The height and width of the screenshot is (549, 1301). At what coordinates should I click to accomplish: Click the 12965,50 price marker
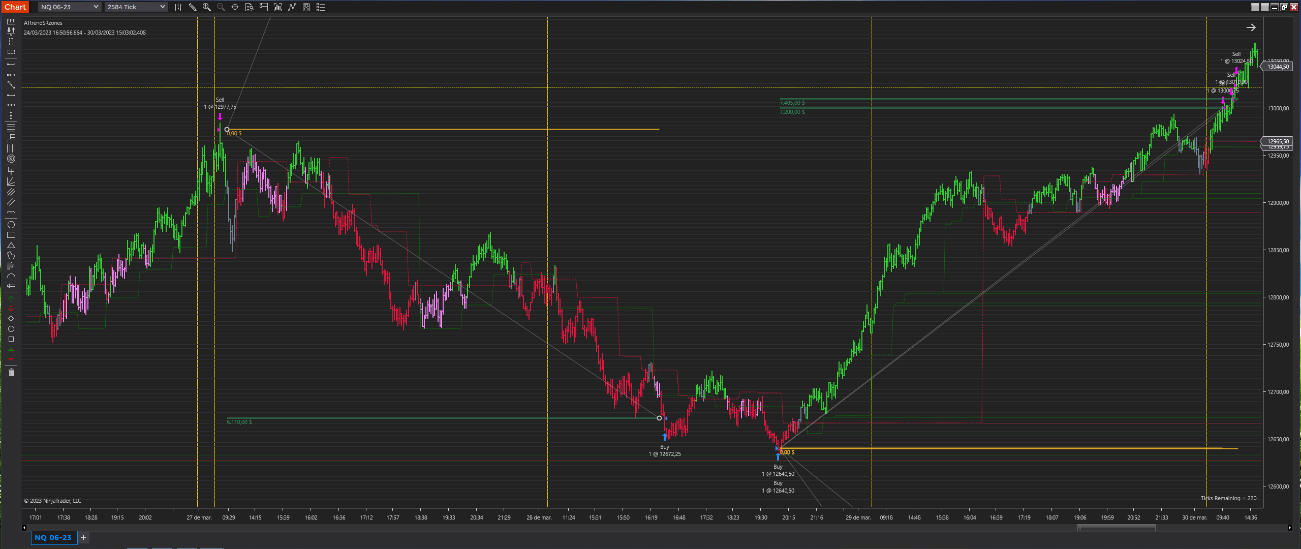(1279, 141)
